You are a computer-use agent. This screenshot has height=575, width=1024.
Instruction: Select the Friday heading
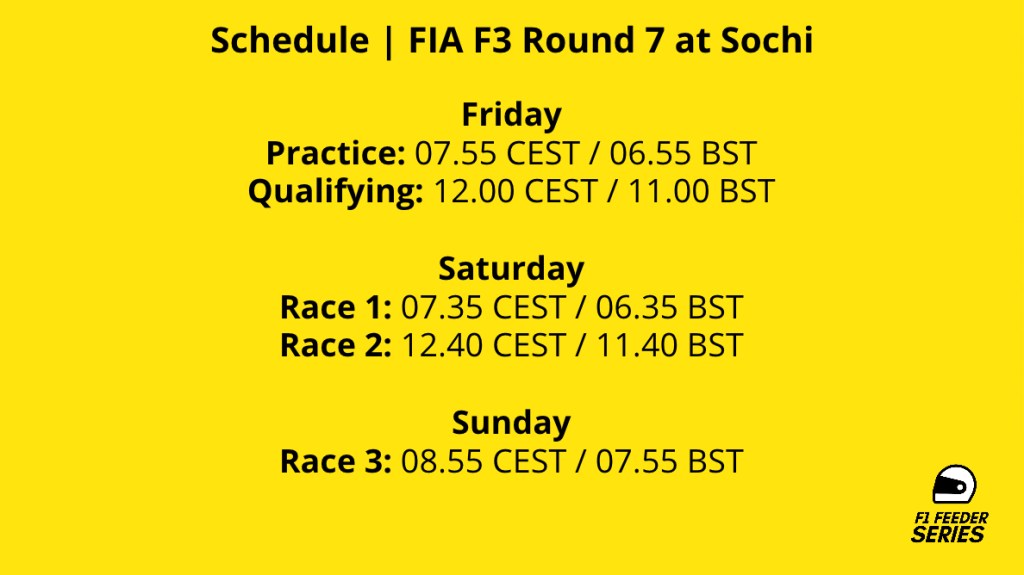(x=511, y=114)
